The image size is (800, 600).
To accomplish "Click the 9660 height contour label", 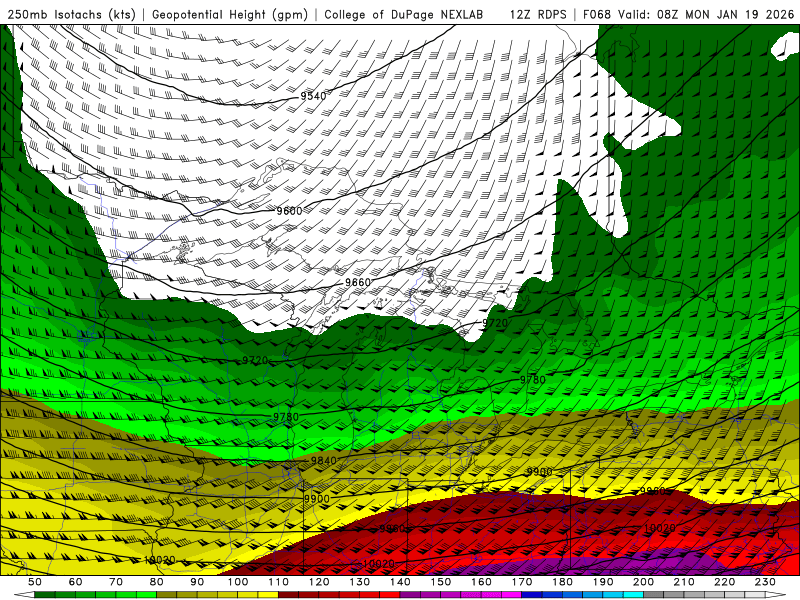I will tap(358, 282).
